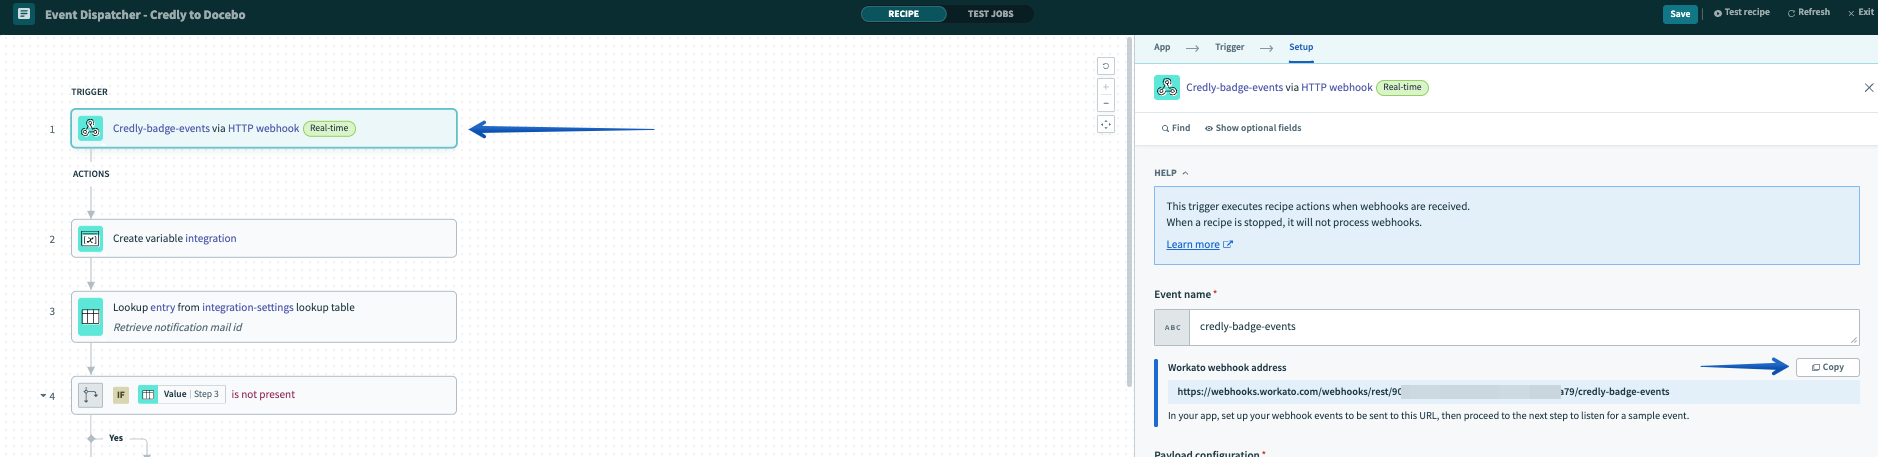Click the webhook URL text
The height and width of the screenshot is (457, 1878).
click(1422, 392)
